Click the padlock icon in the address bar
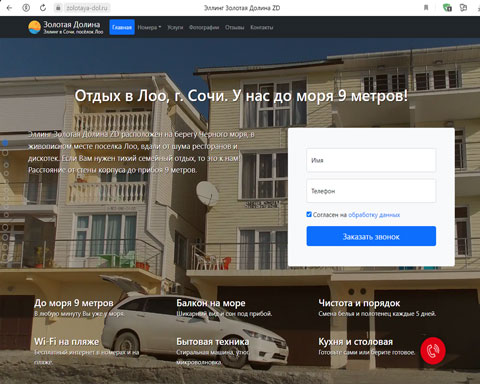Image resolution: width=480 pixels, height=384 pixels. point(58,8)
